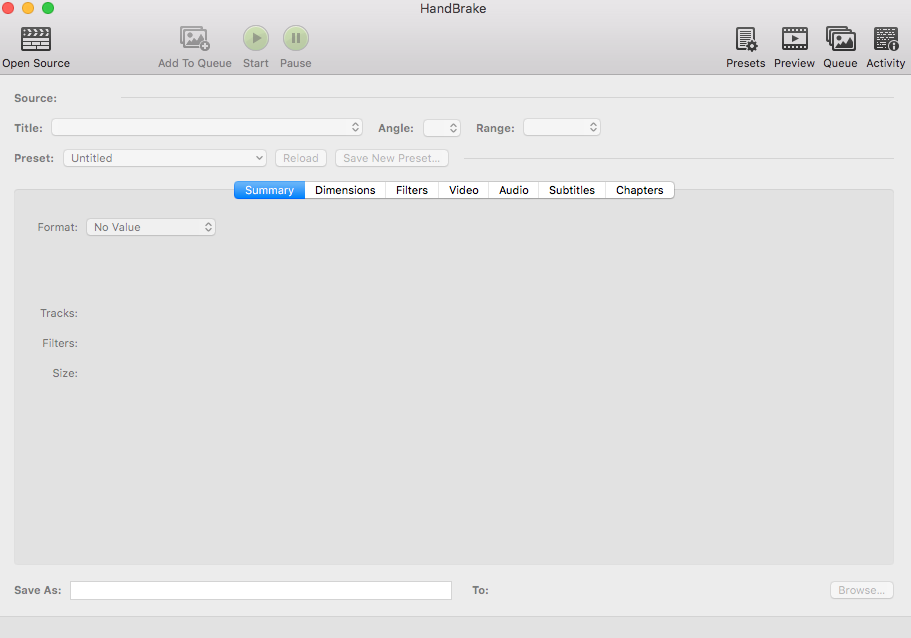Viewport: 911px width, 638px height.
Task: Expand the Preset dropdown showing Untitled
Action: [x=165, y=158]
